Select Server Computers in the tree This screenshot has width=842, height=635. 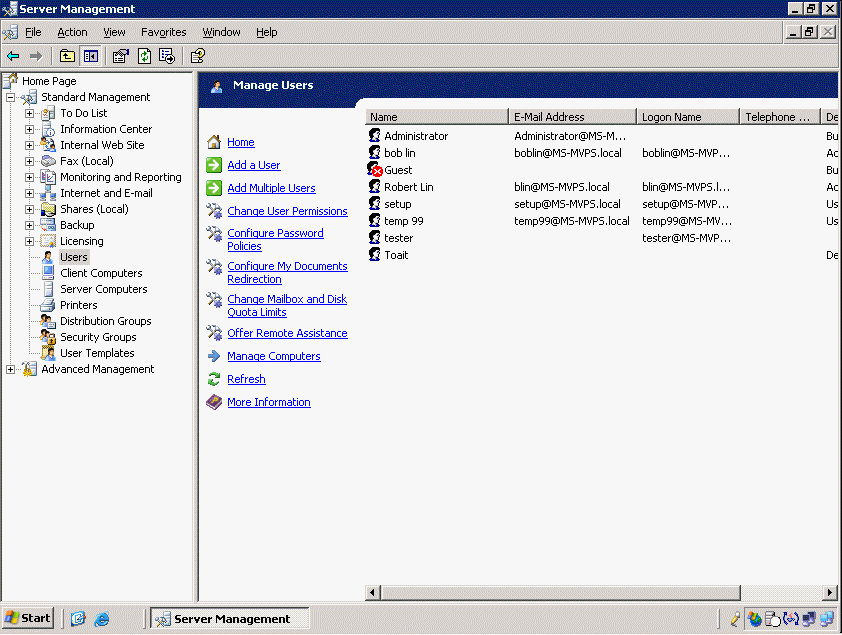point(104,289)
